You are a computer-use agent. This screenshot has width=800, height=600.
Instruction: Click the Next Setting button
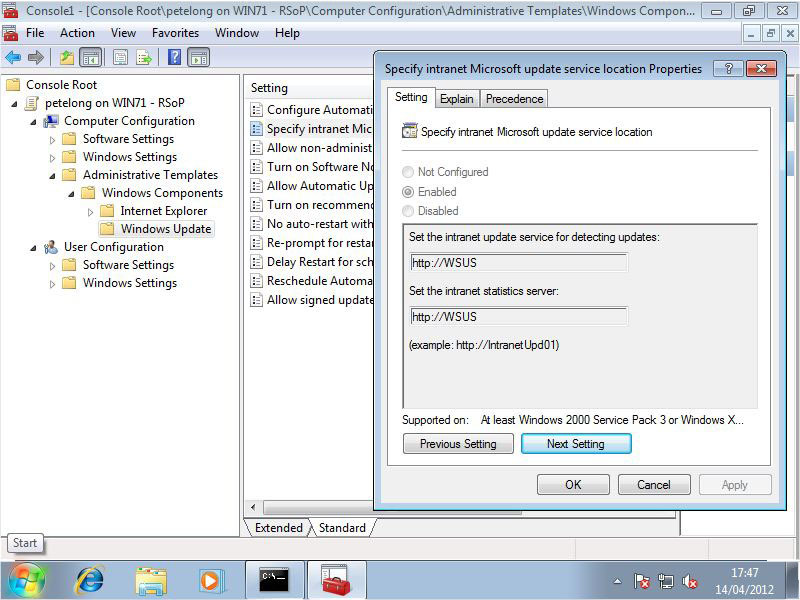[576, 444]
